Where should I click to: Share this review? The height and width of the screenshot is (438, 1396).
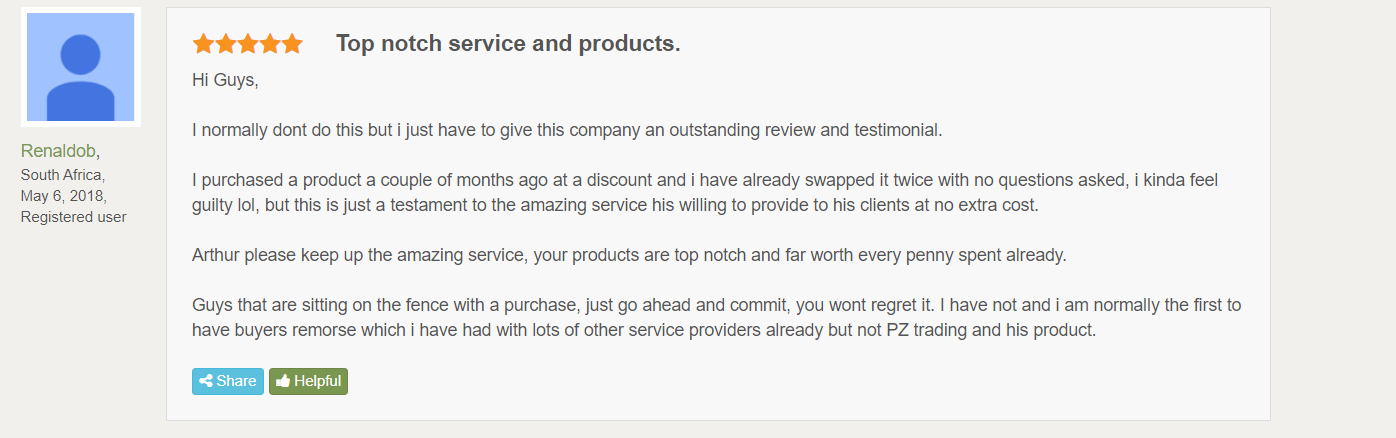click(228, 381)
